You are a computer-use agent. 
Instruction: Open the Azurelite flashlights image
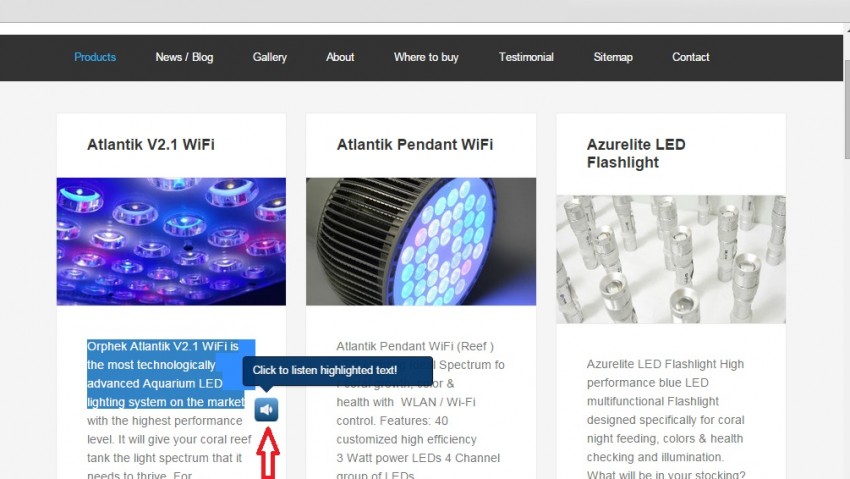coord(671,260)
